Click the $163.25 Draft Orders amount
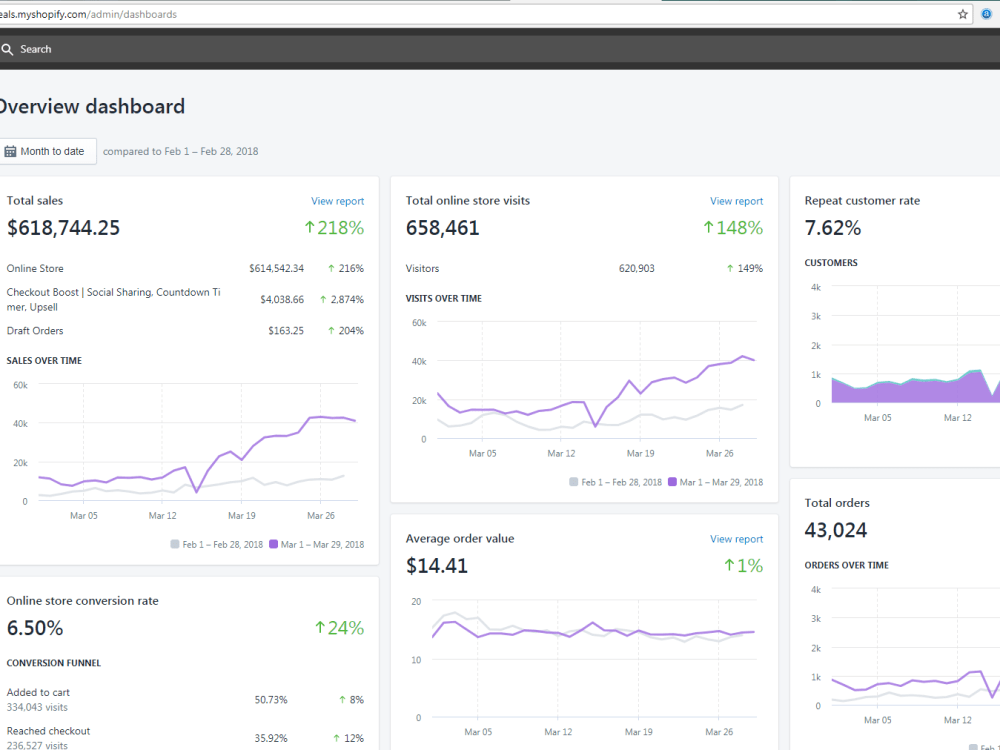The width and height of the screenshot is (1000, 750). point(286,330)
